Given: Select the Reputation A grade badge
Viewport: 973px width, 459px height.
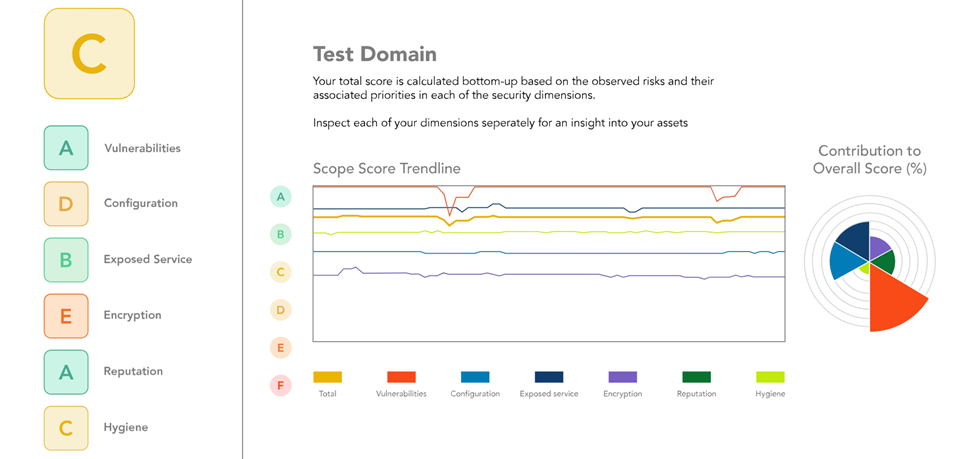Looking at the screenshot, I should [x=66, y=372].
